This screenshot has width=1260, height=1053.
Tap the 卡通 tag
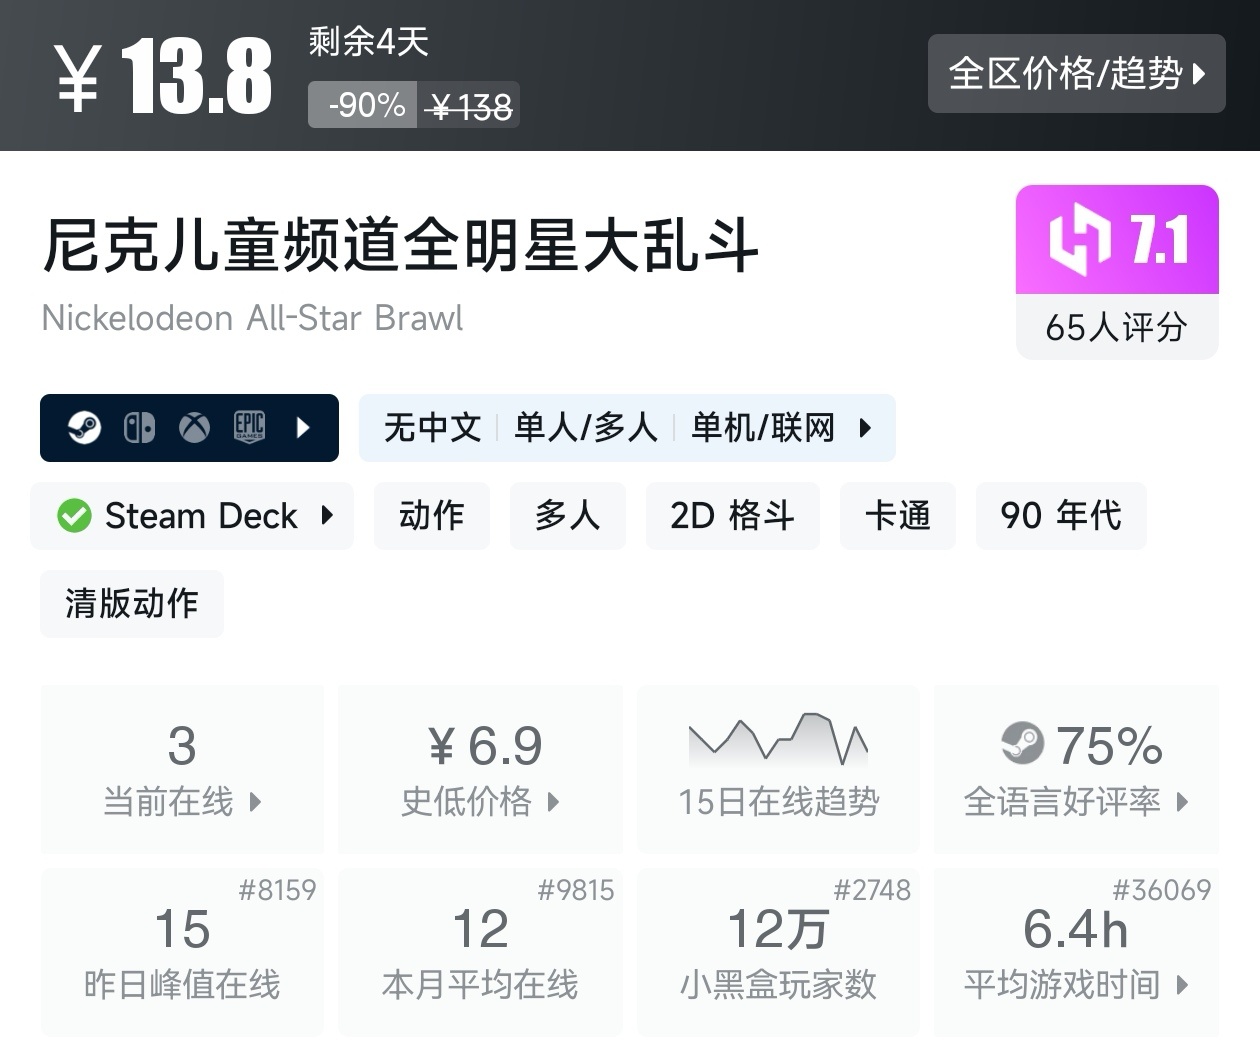(x=897, y=516)
